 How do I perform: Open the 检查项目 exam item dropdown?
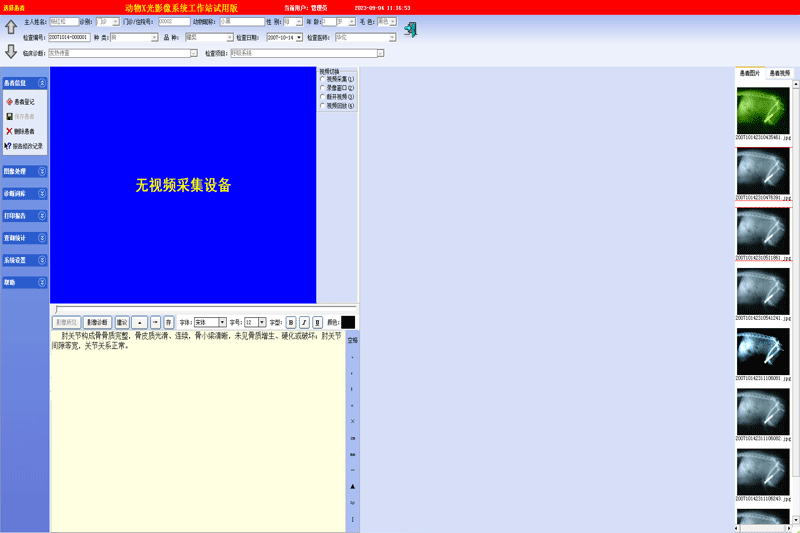point(380,53)
